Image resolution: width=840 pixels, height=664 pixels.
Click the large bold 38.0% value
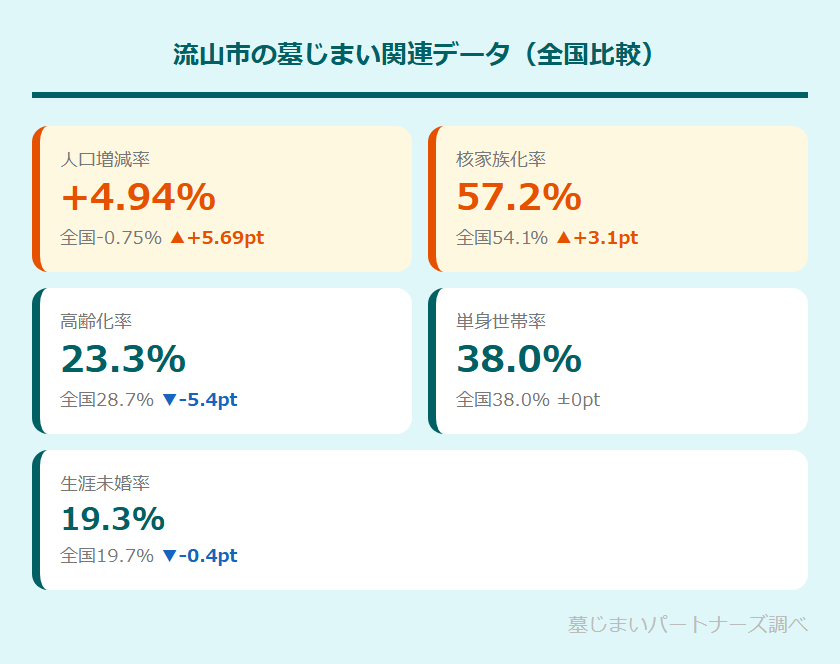(519, 359)
